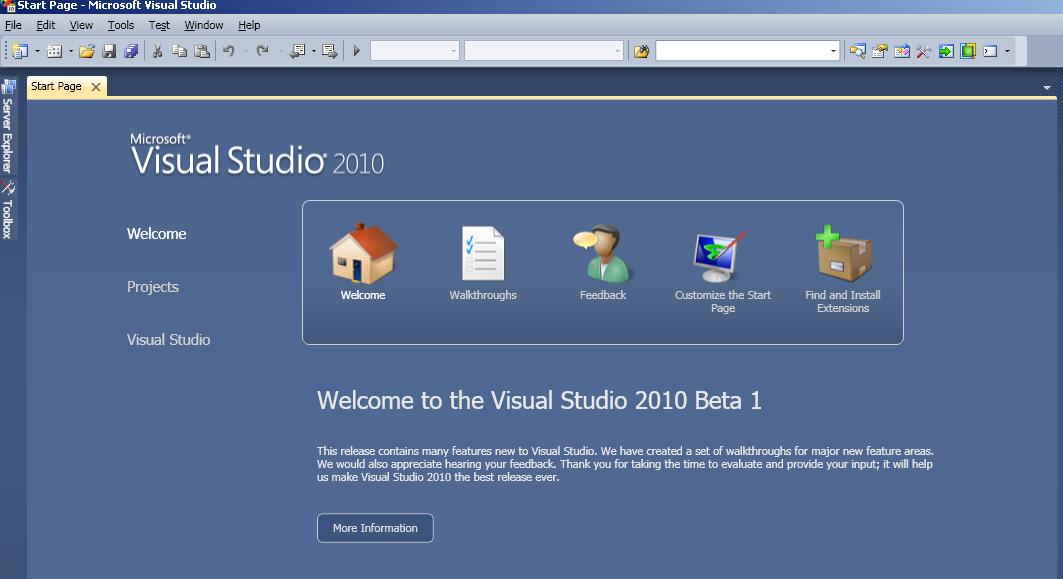Click the Find in Files icon

[641, 51]
